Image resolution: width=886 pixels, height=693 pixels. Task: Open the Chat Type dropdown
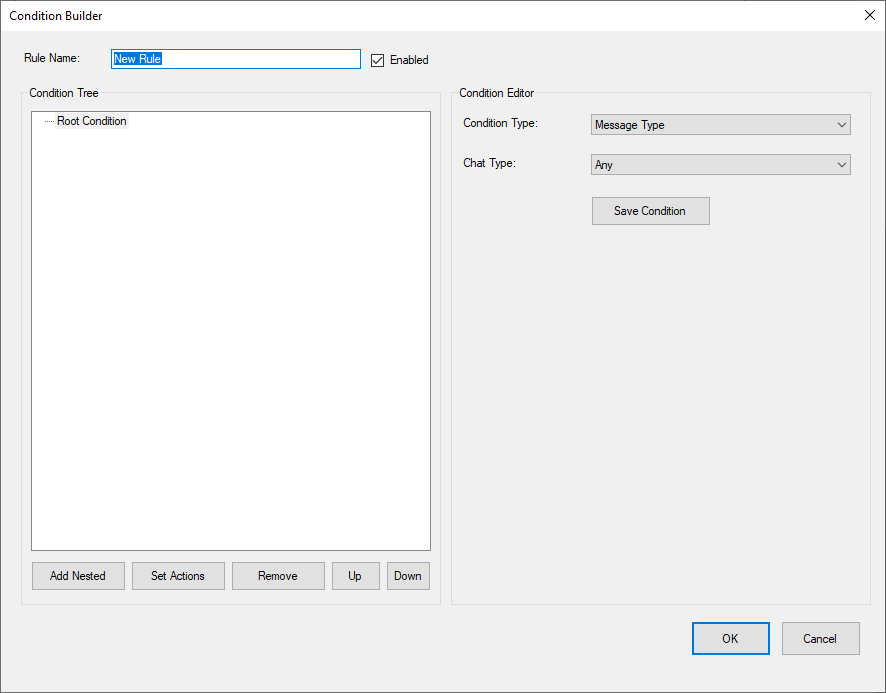(720, 164)
